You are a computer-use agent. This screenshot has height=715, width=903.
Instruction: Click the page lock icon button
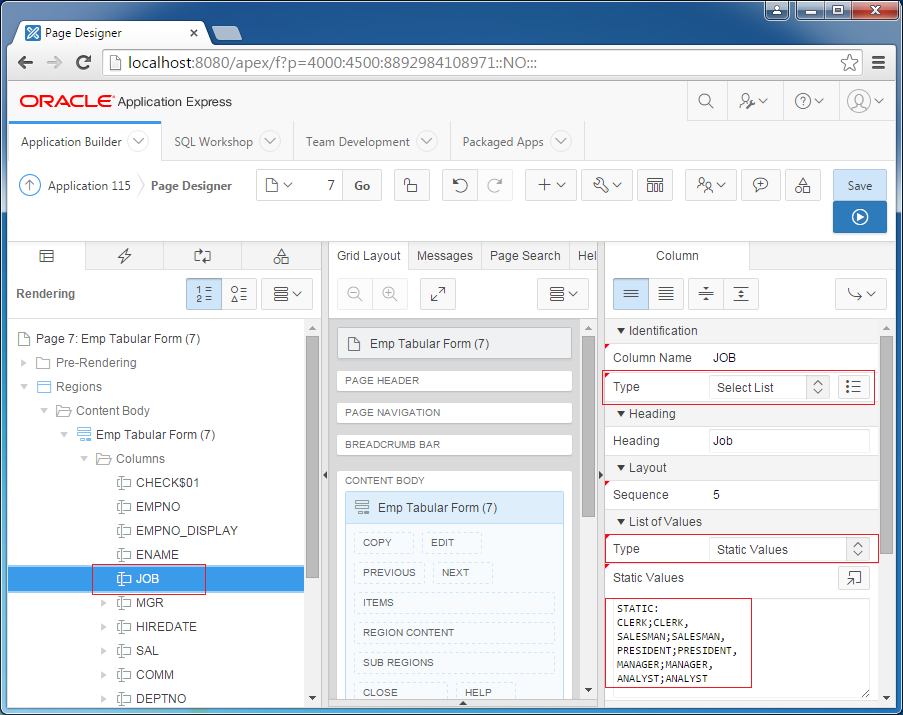click(x=411, y=185)
